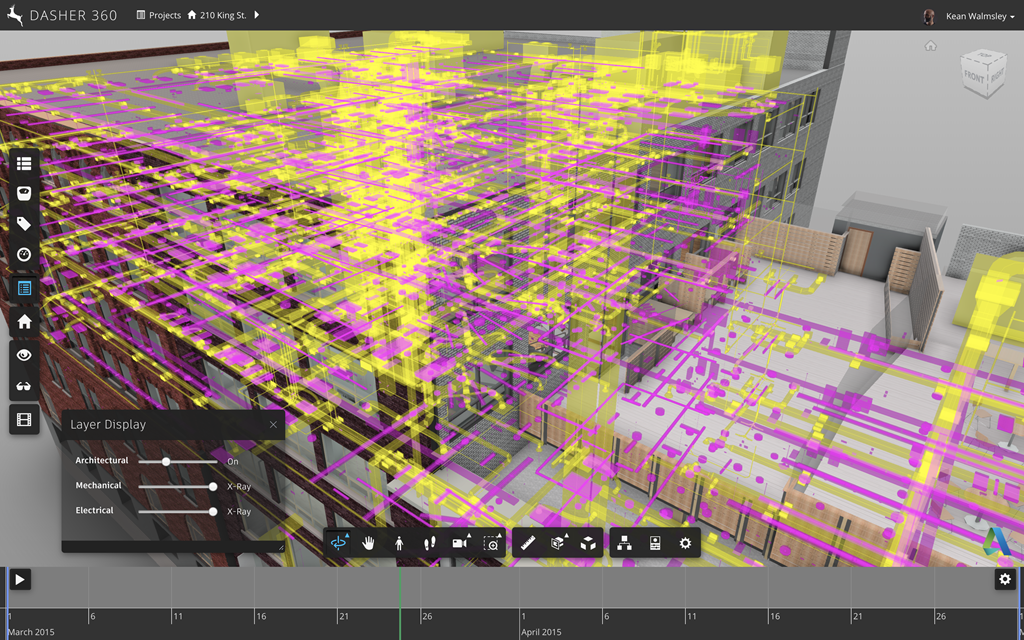Viewport: 1024px width, 640px height.
Task: Close the Layer Display panel
Action: [x=273, y=425]
